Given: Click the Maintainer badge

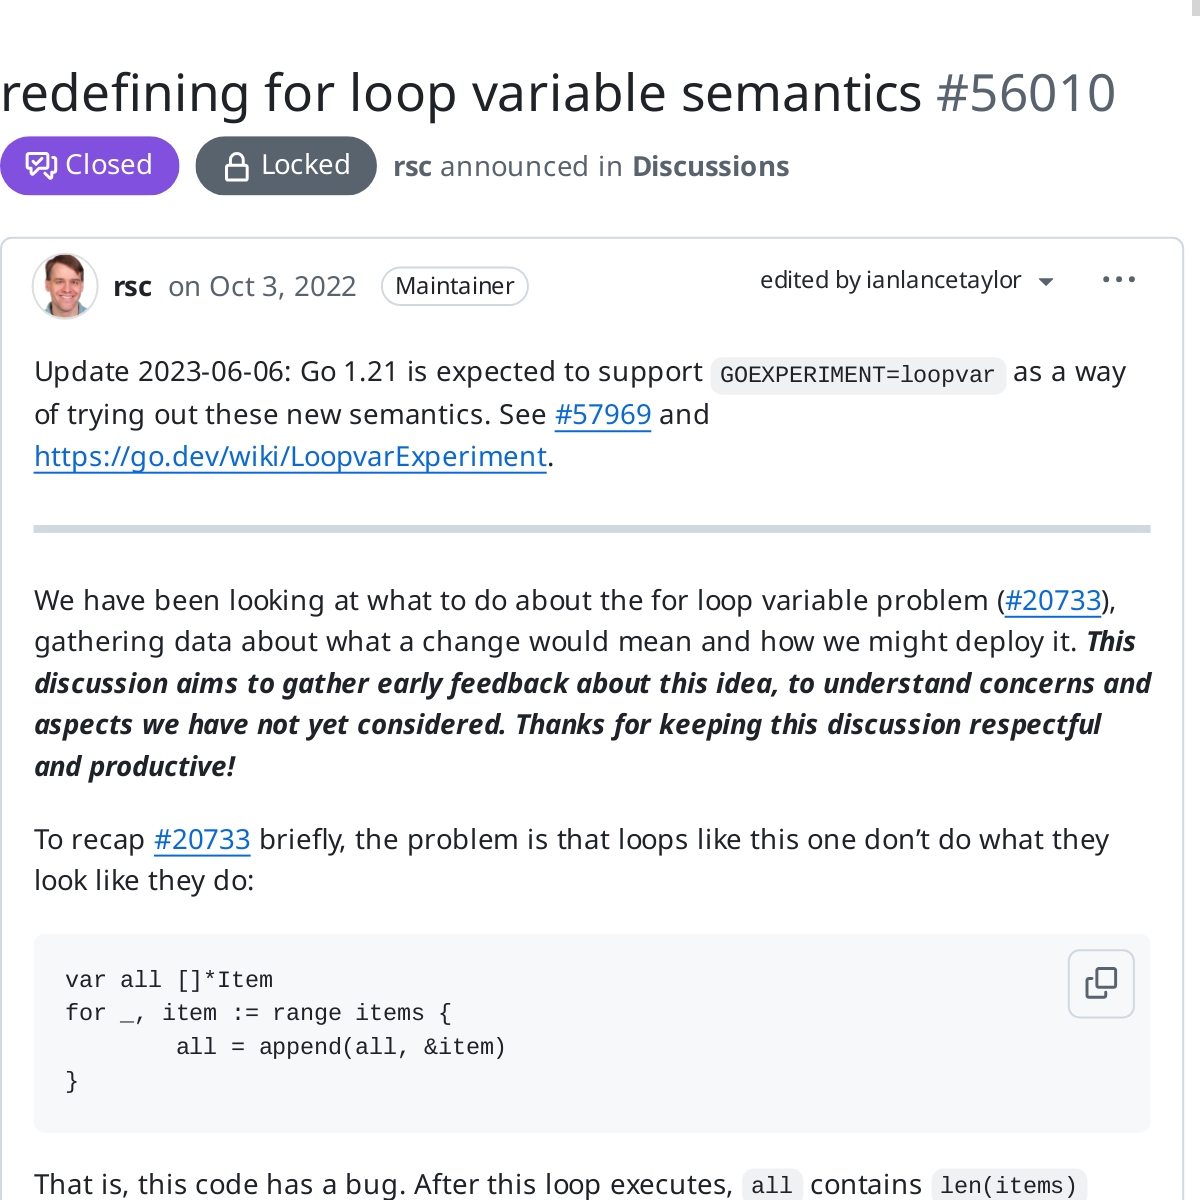Looking at the screenshot, I should tap(454, 286).
